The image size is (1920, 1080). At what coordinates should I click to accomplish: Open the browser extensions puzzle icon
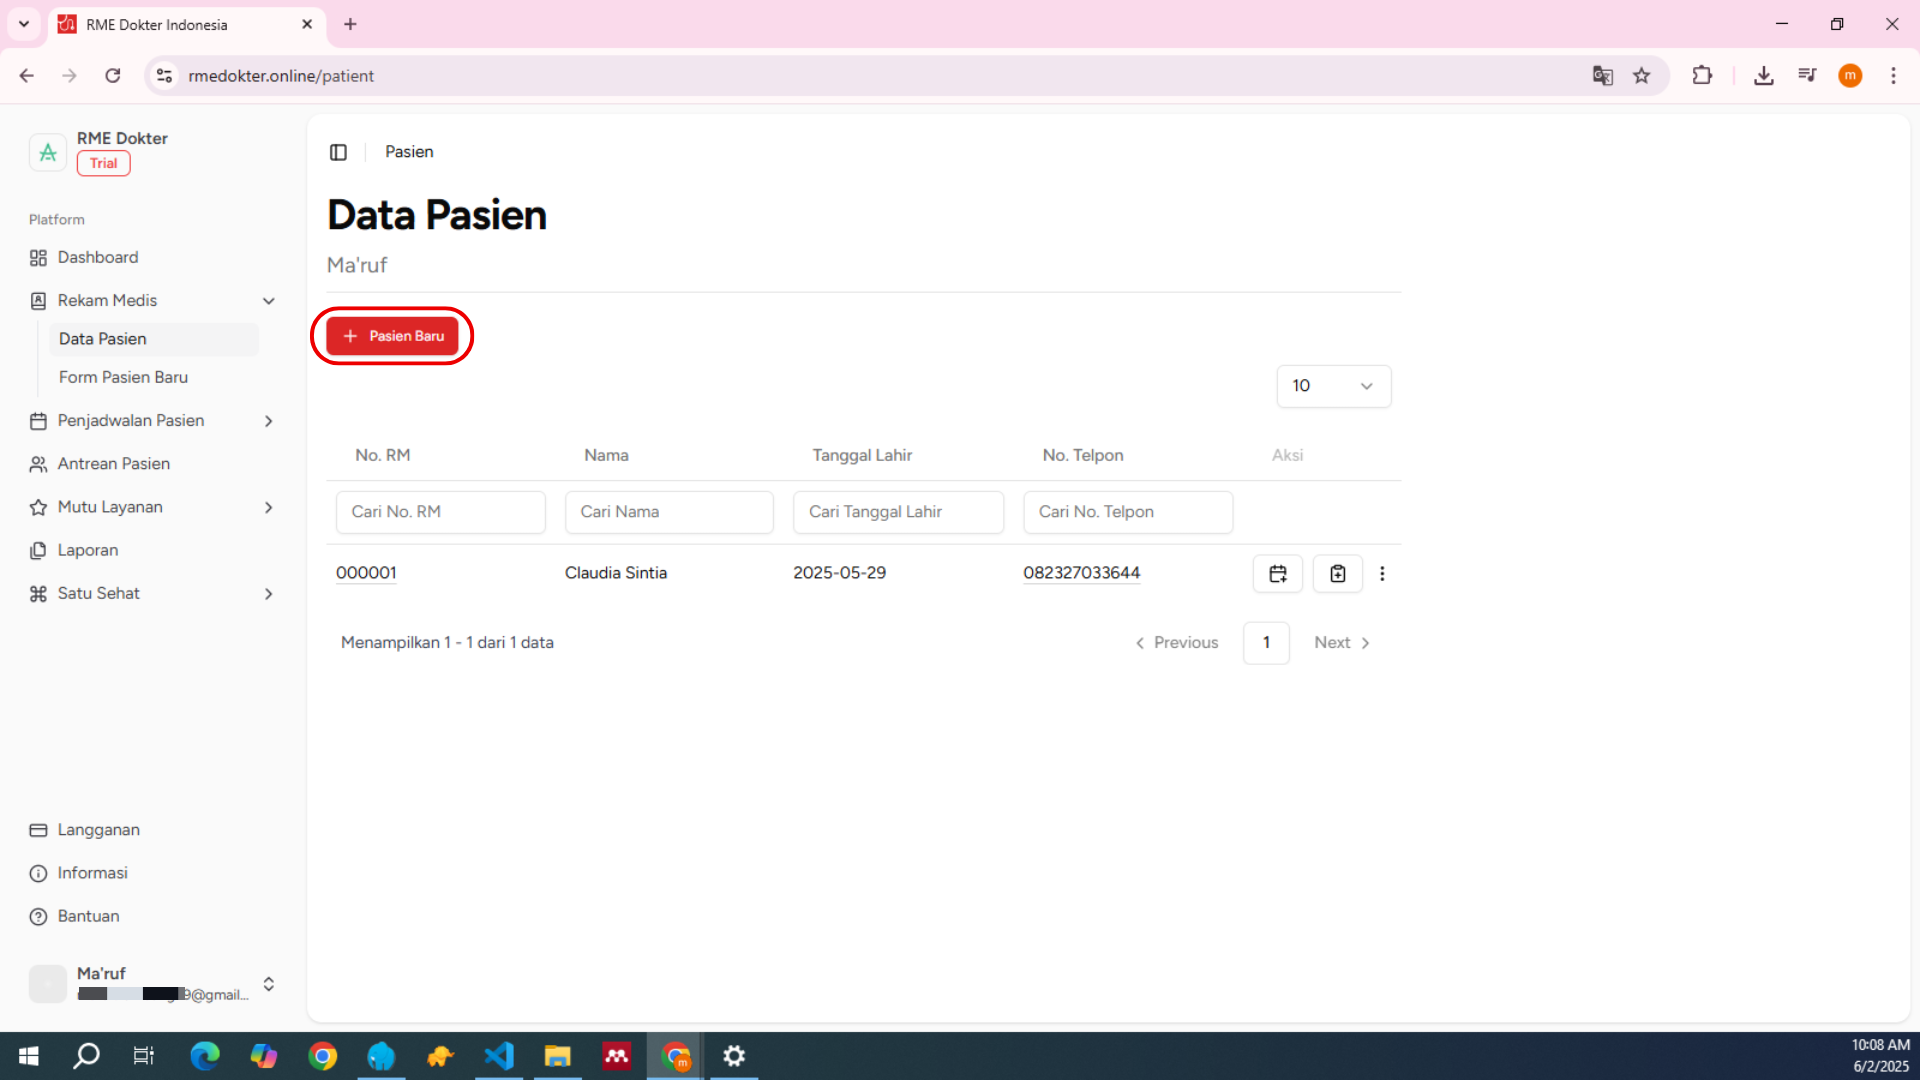[1701, 76]
